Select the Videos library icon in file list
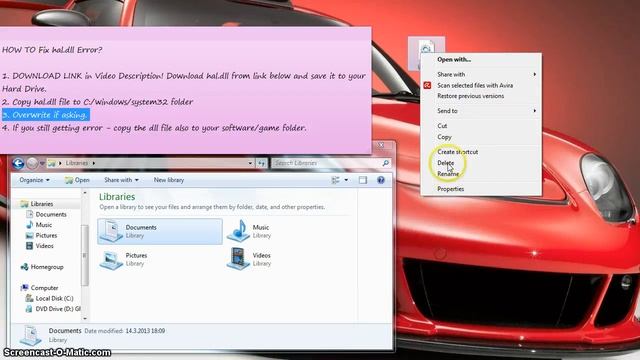Viewport: 640px width, 360px height. 238,260
